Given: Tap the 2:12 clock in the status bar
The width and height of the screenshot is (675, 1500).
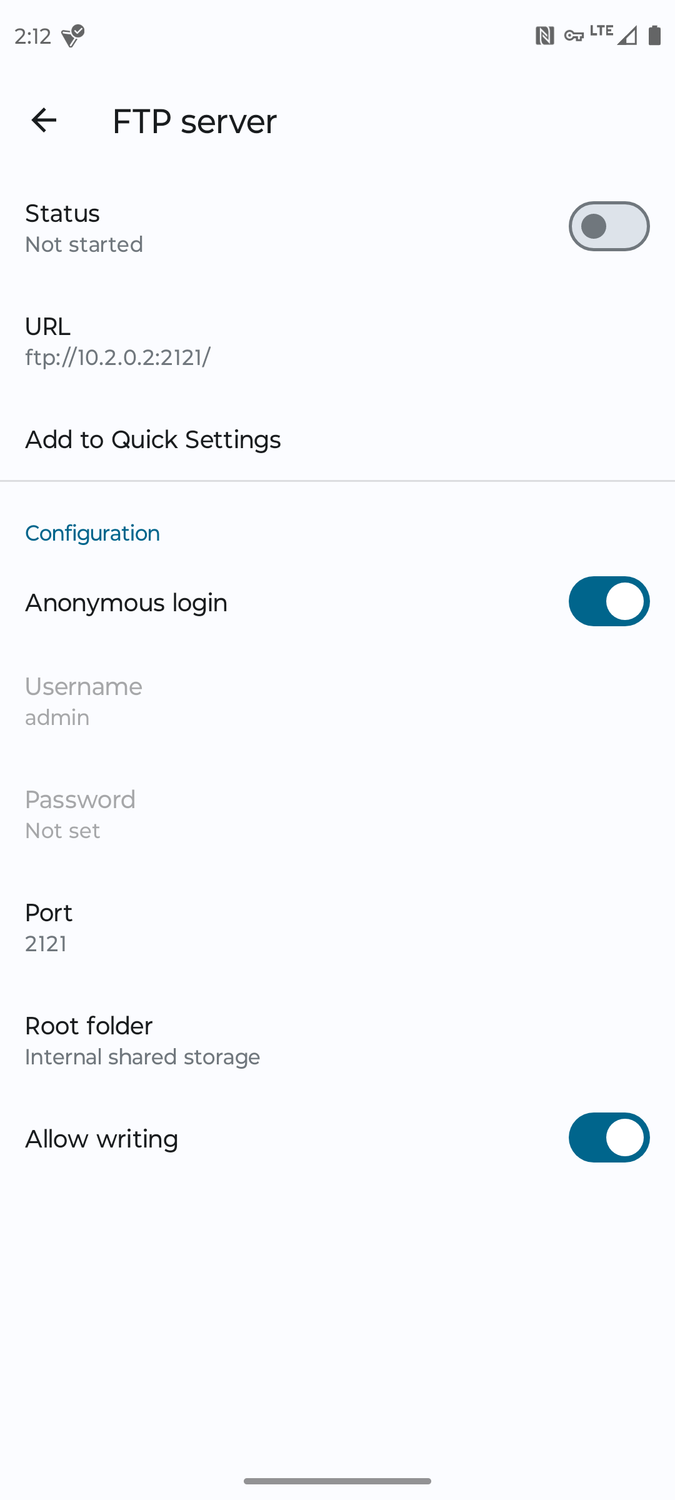Looking at the screenshot, I should pyautogui.click(x=33, y=36).
